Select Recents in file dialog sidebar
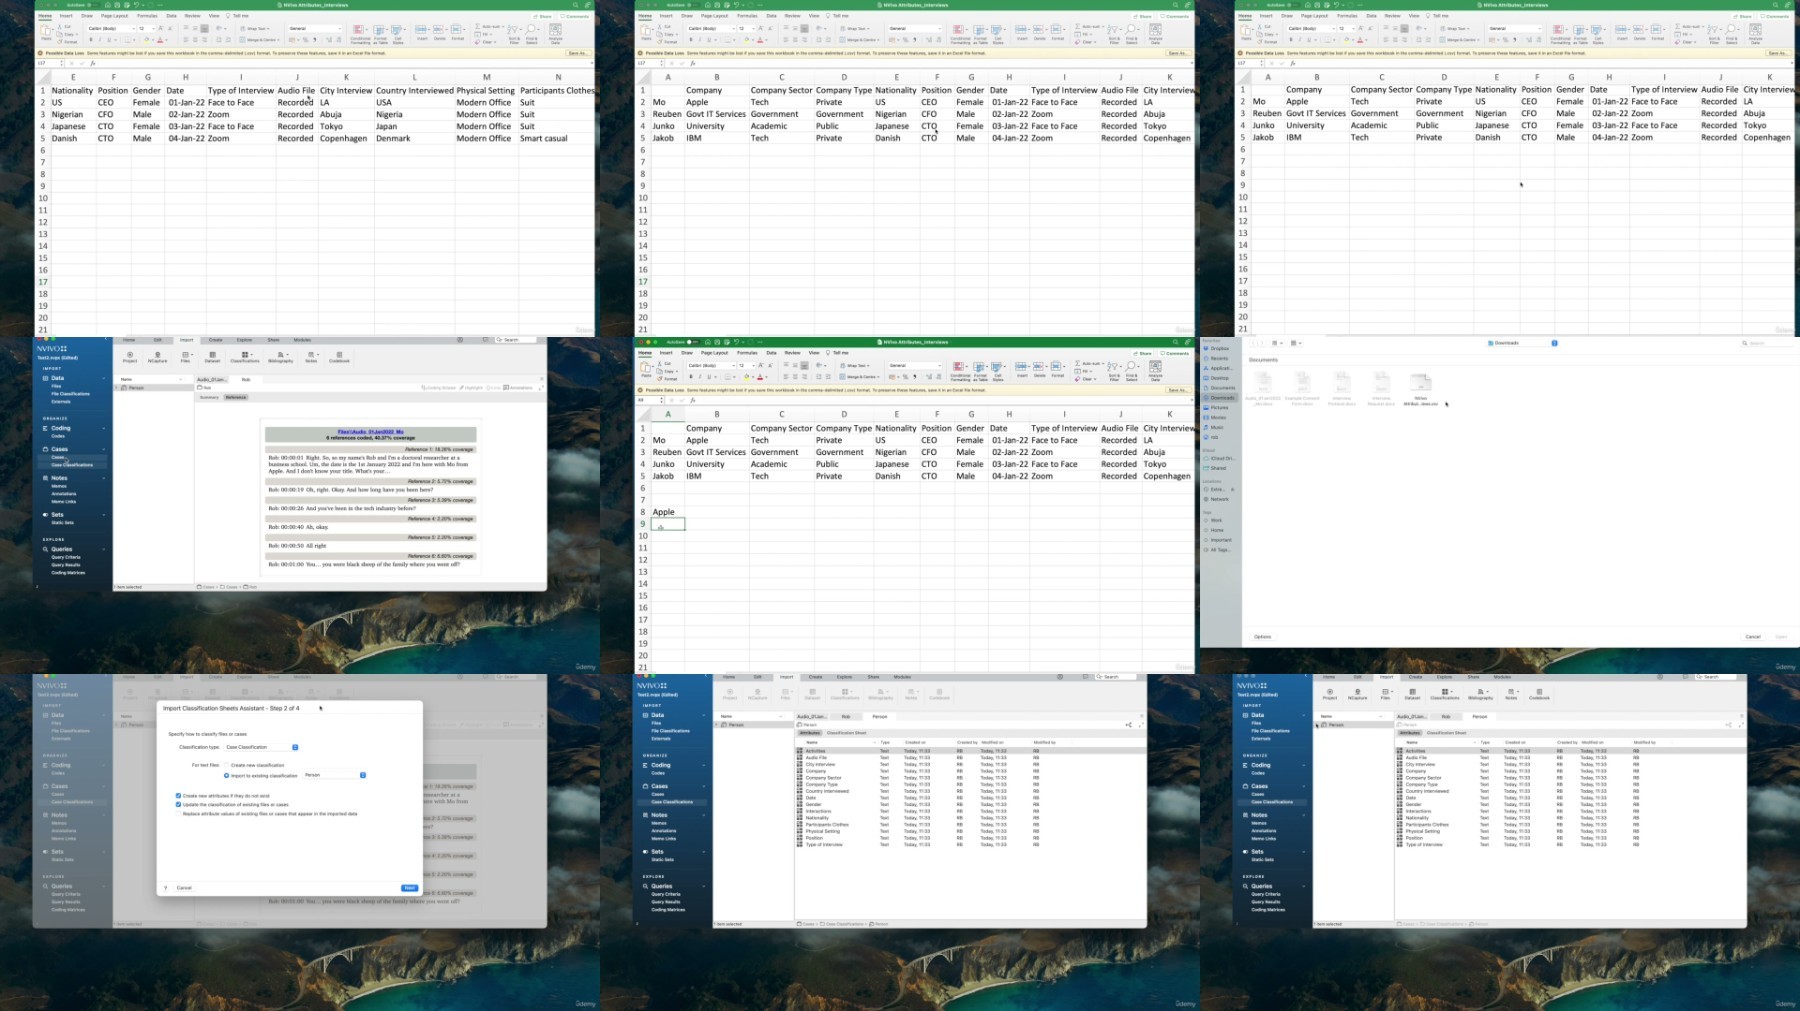The height and width of the screenshot is (1011, 1800). pos(1219,358)
